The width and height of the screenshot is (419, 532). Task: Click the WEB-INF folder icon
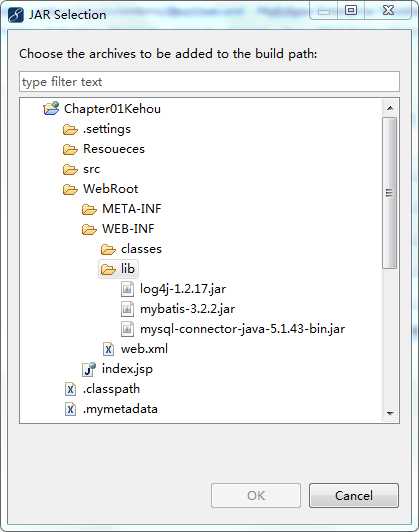point(89,229)
